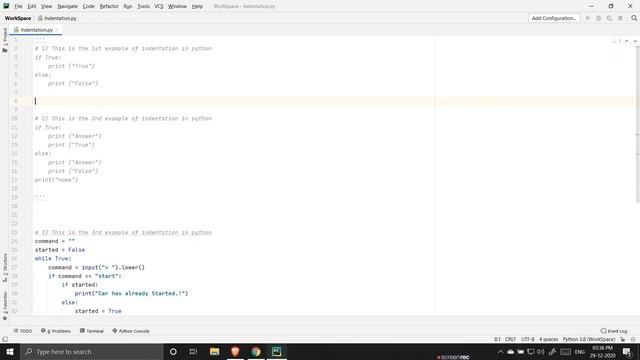This screenshot has height=360, width=640.
Task: Click the volume speaker tray icon
Action: pyautogui.click(x=541, y=351)
